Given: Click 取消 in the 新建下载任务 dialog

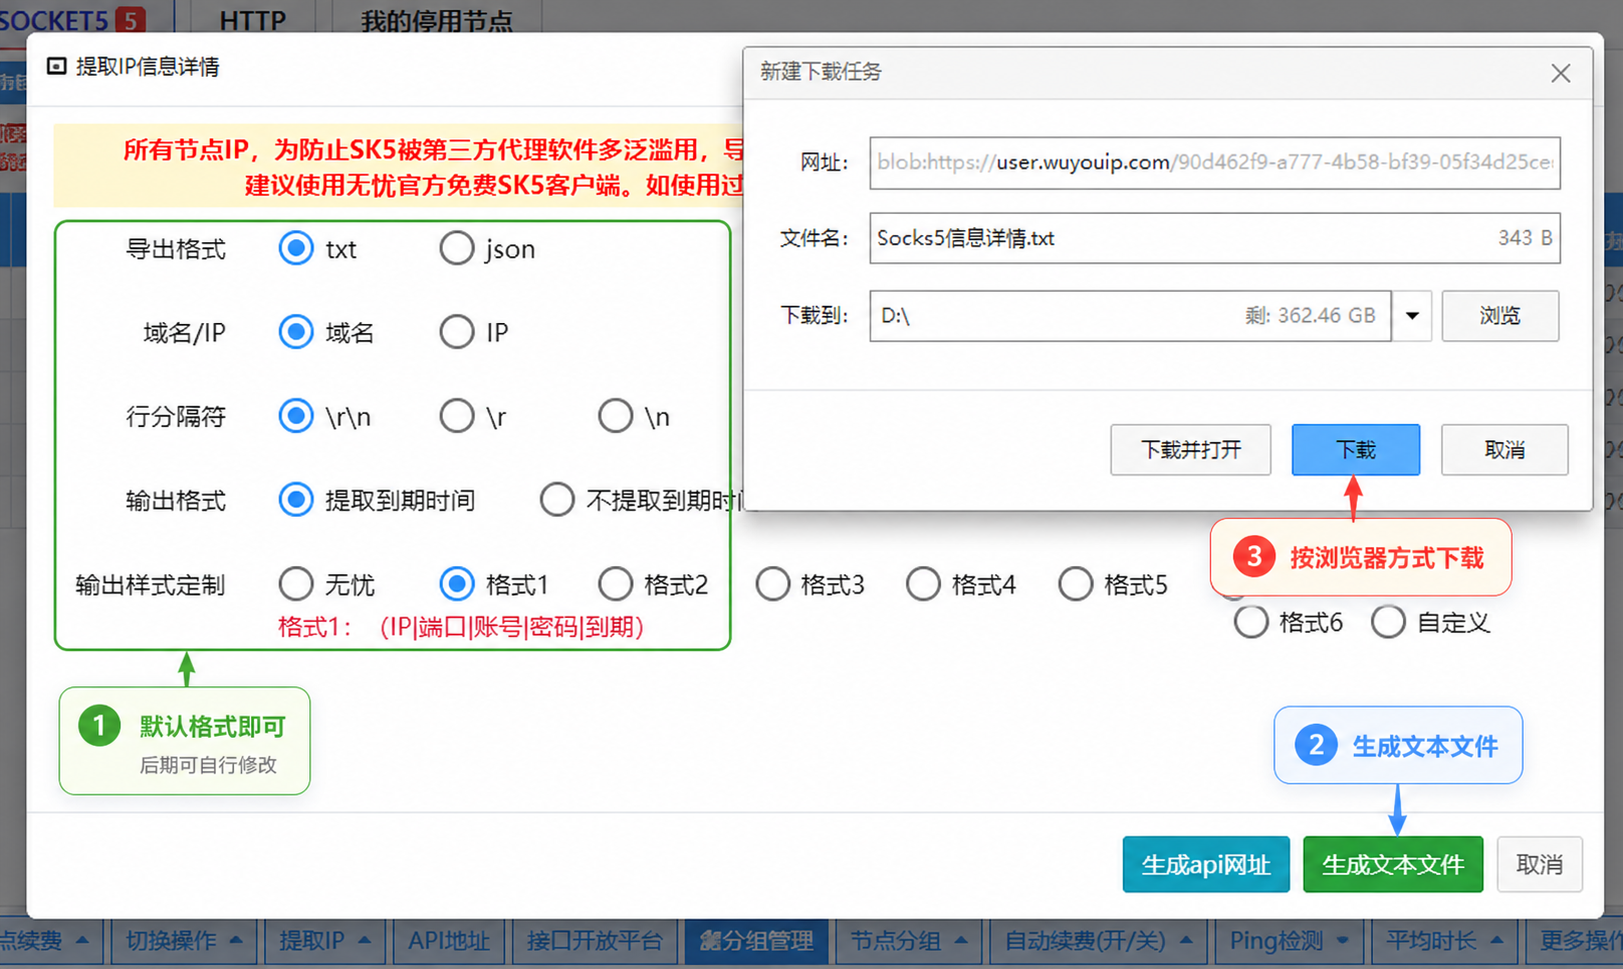Looking at the screenshot, I should [1504, 450].
